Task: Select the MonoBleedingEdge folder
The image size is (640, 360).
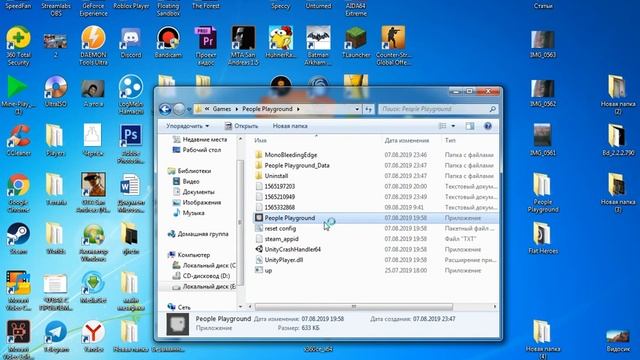Action: (x=286, y=155)
